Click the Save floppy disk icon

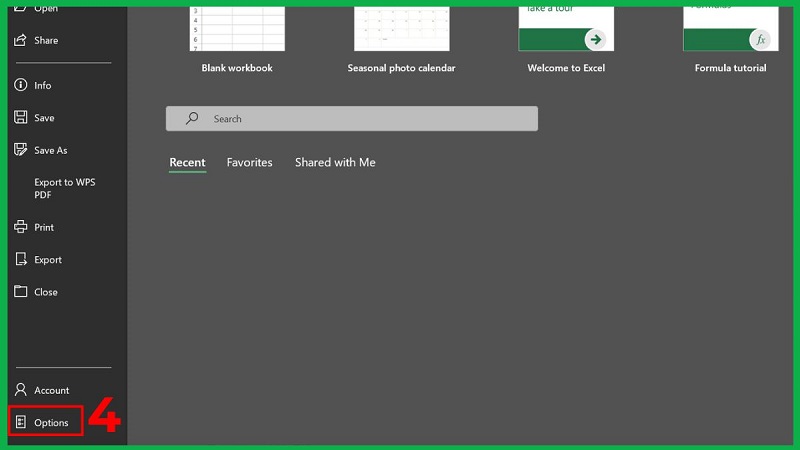pos(21,118)
